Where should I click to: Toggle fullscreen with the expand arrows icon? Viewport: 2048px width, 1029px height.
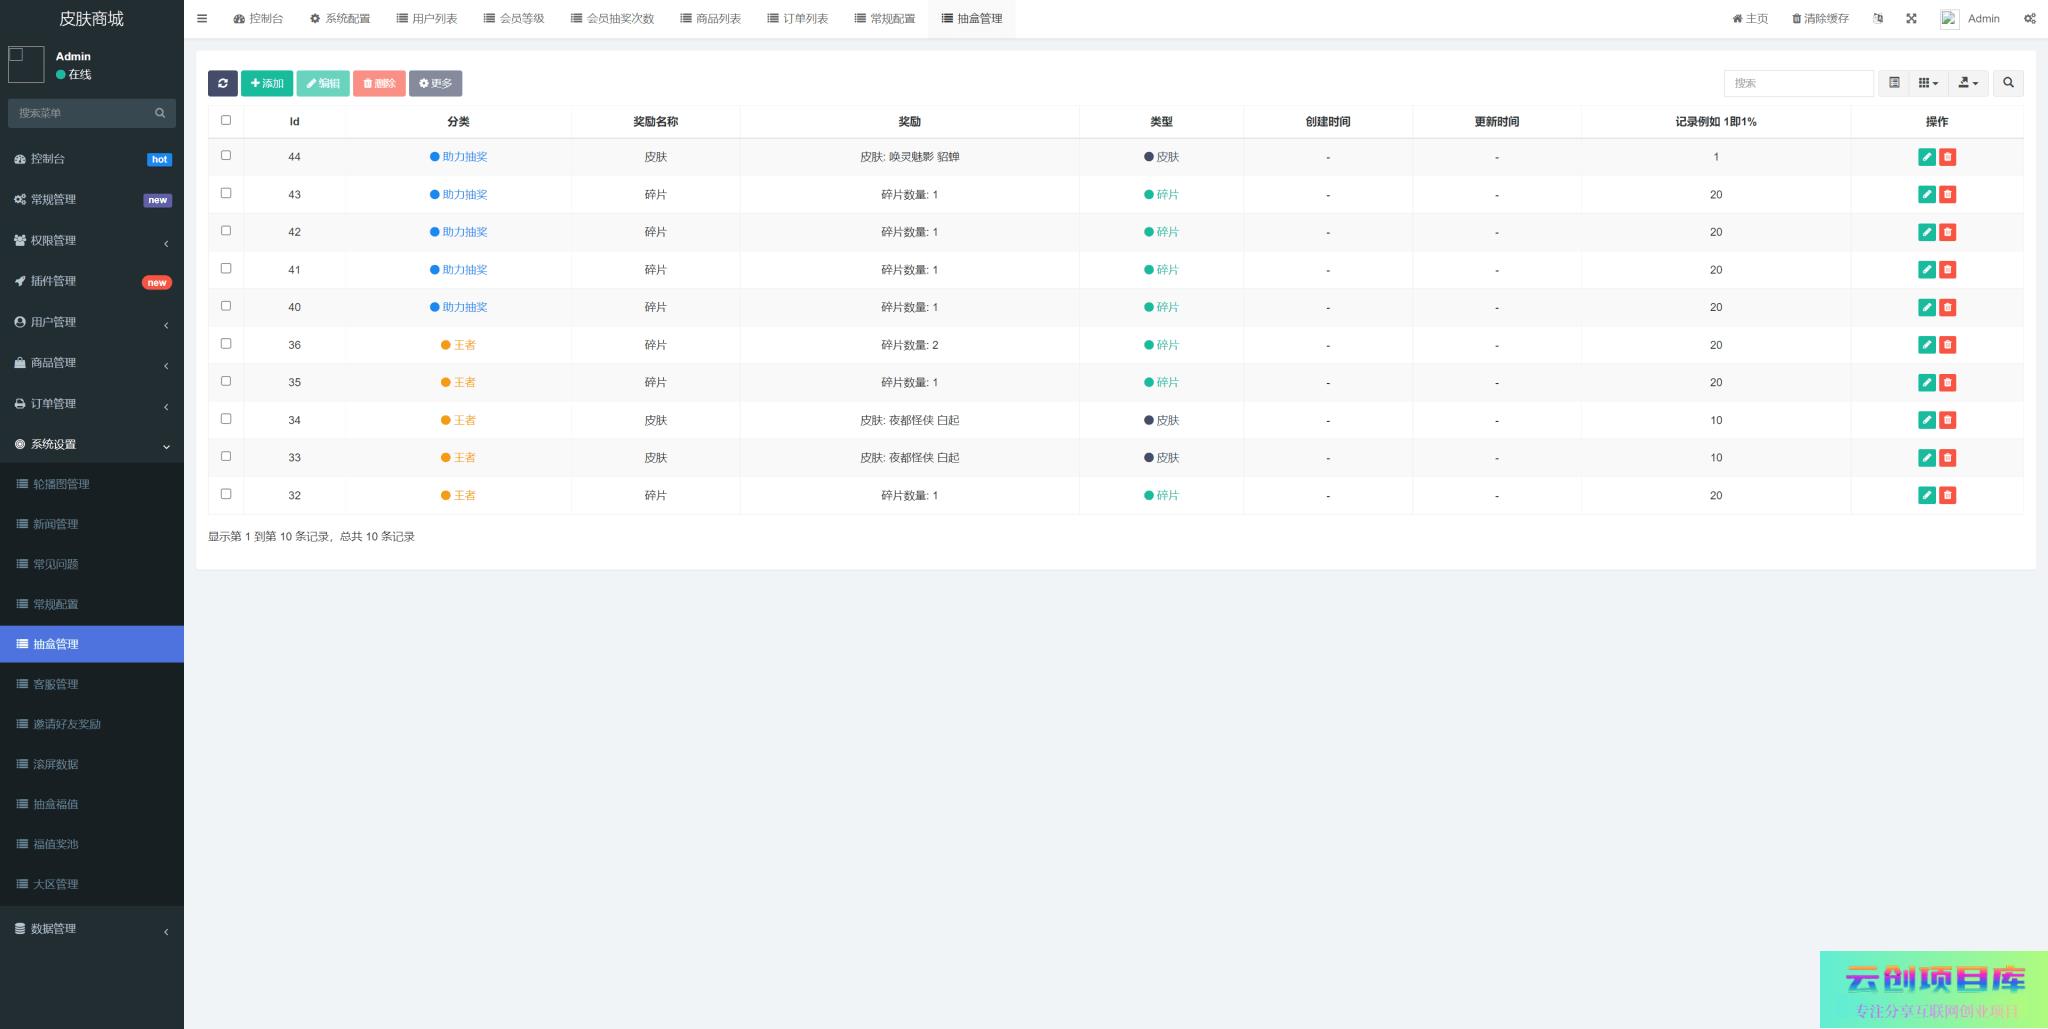point(1911,18)
